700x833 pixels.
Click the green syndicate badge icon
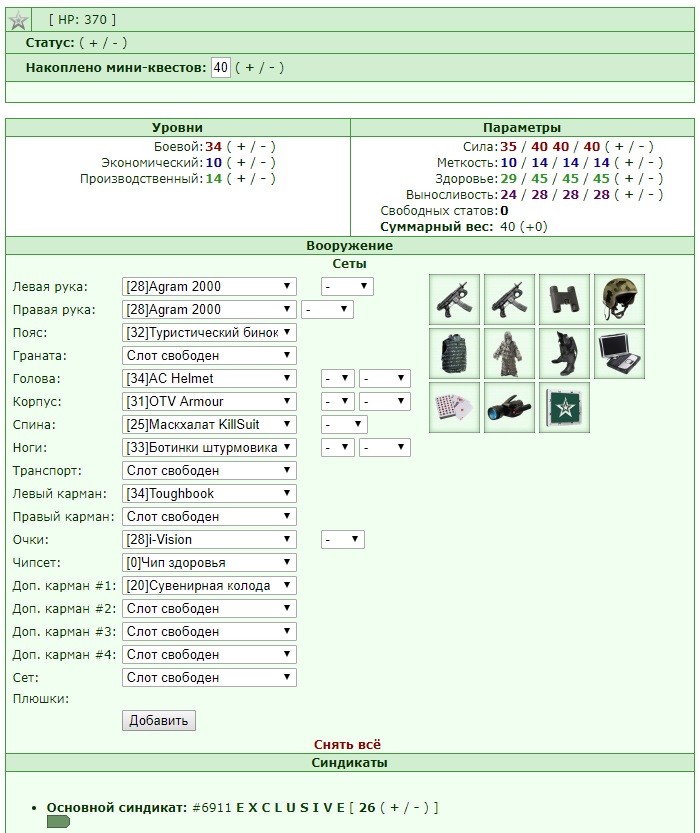58,822
